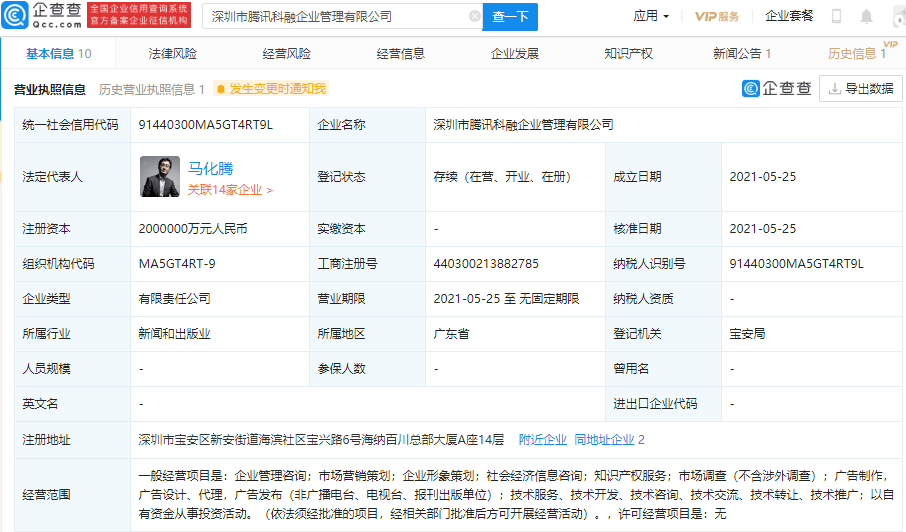Switch to 知识产权 tab
The width and height of the screenshot is (906, 532).
point(628,54)
